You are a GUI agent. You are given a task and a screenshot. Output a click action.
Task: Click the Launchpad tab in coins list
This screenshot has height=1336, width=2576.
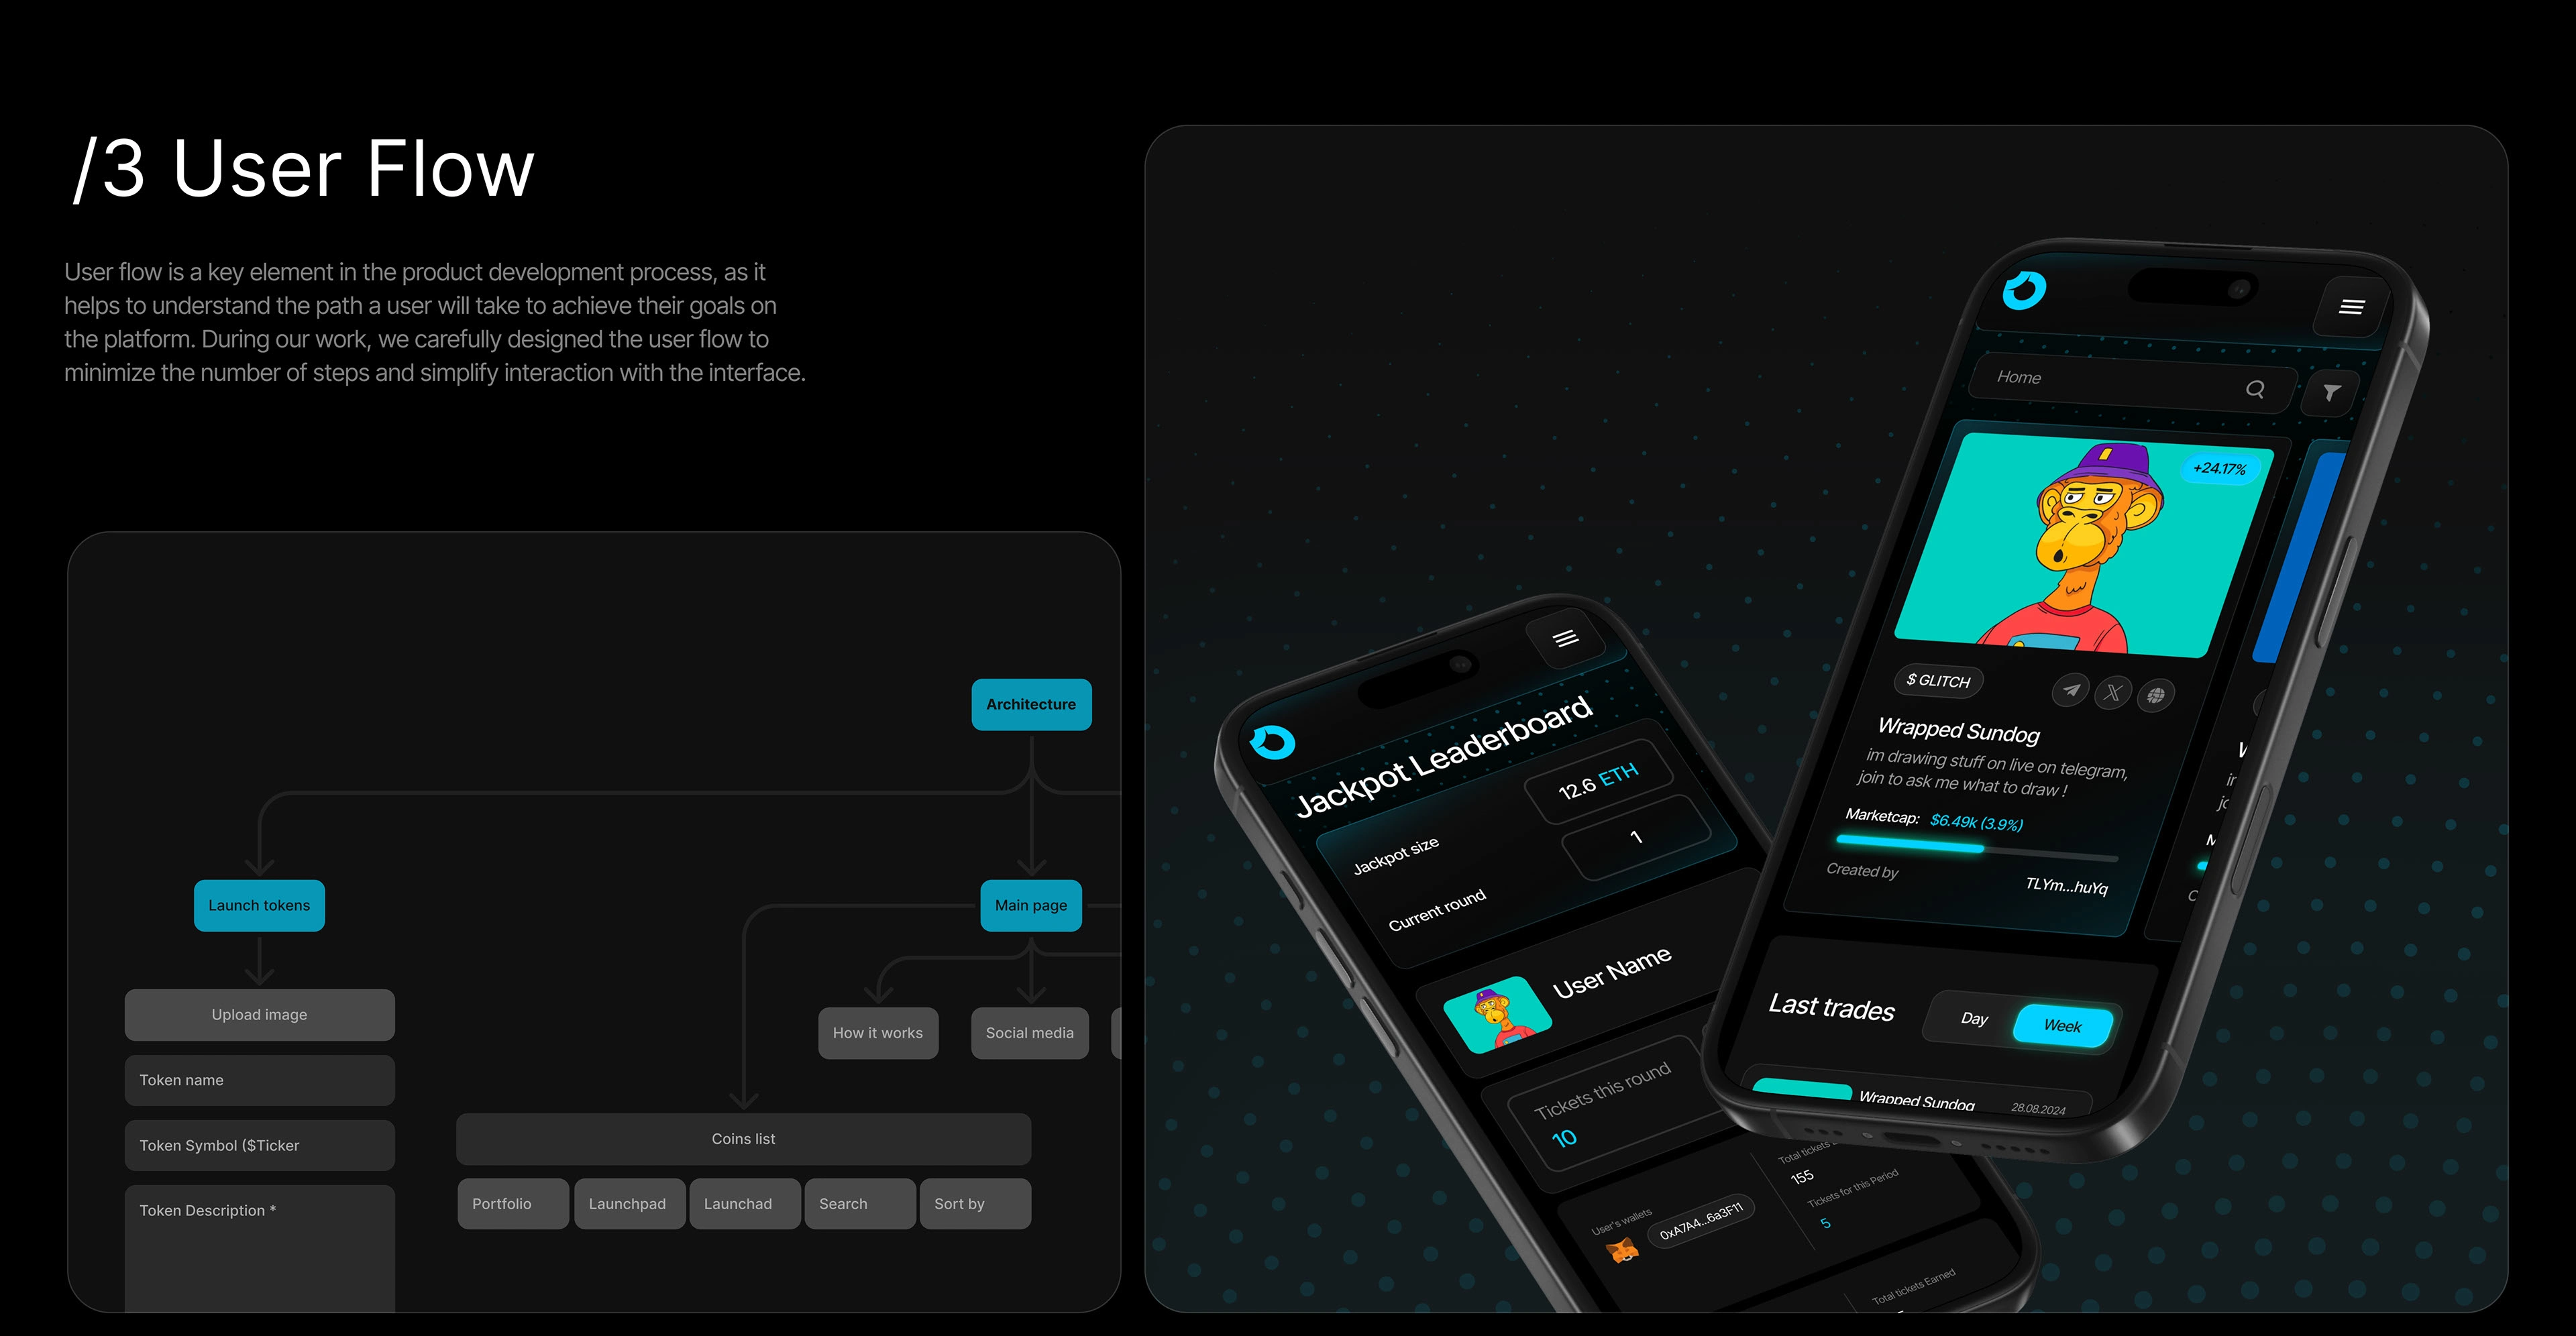pyautogui.click(x=625, y=1203)
